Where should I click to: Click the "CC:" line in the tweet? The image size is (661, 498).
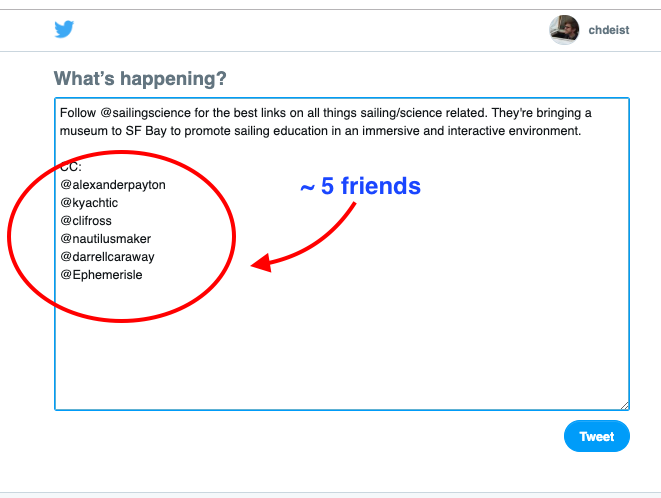(x=71, y=167)
